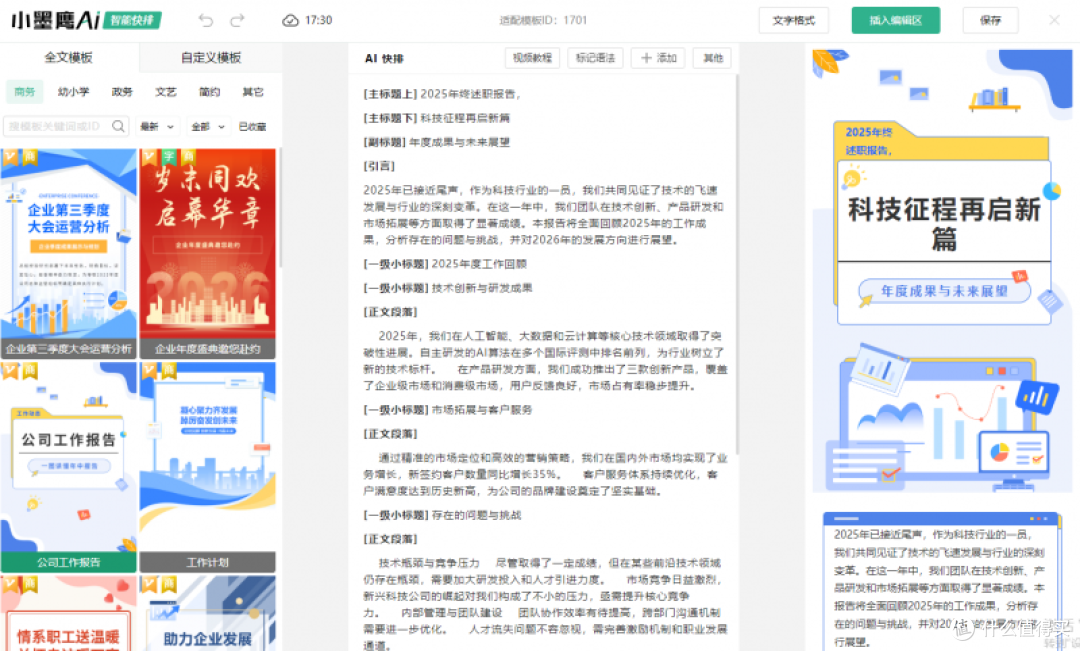Click the [主标题上] 2025年终述职报告 line
Image resolution: width=1080 pixels, height=651 pixels.
pos(442,94)
